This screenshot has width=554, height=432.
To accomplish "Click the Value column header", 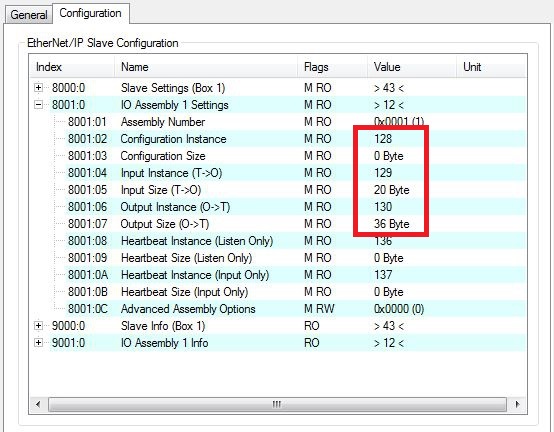I will (412, 67).
